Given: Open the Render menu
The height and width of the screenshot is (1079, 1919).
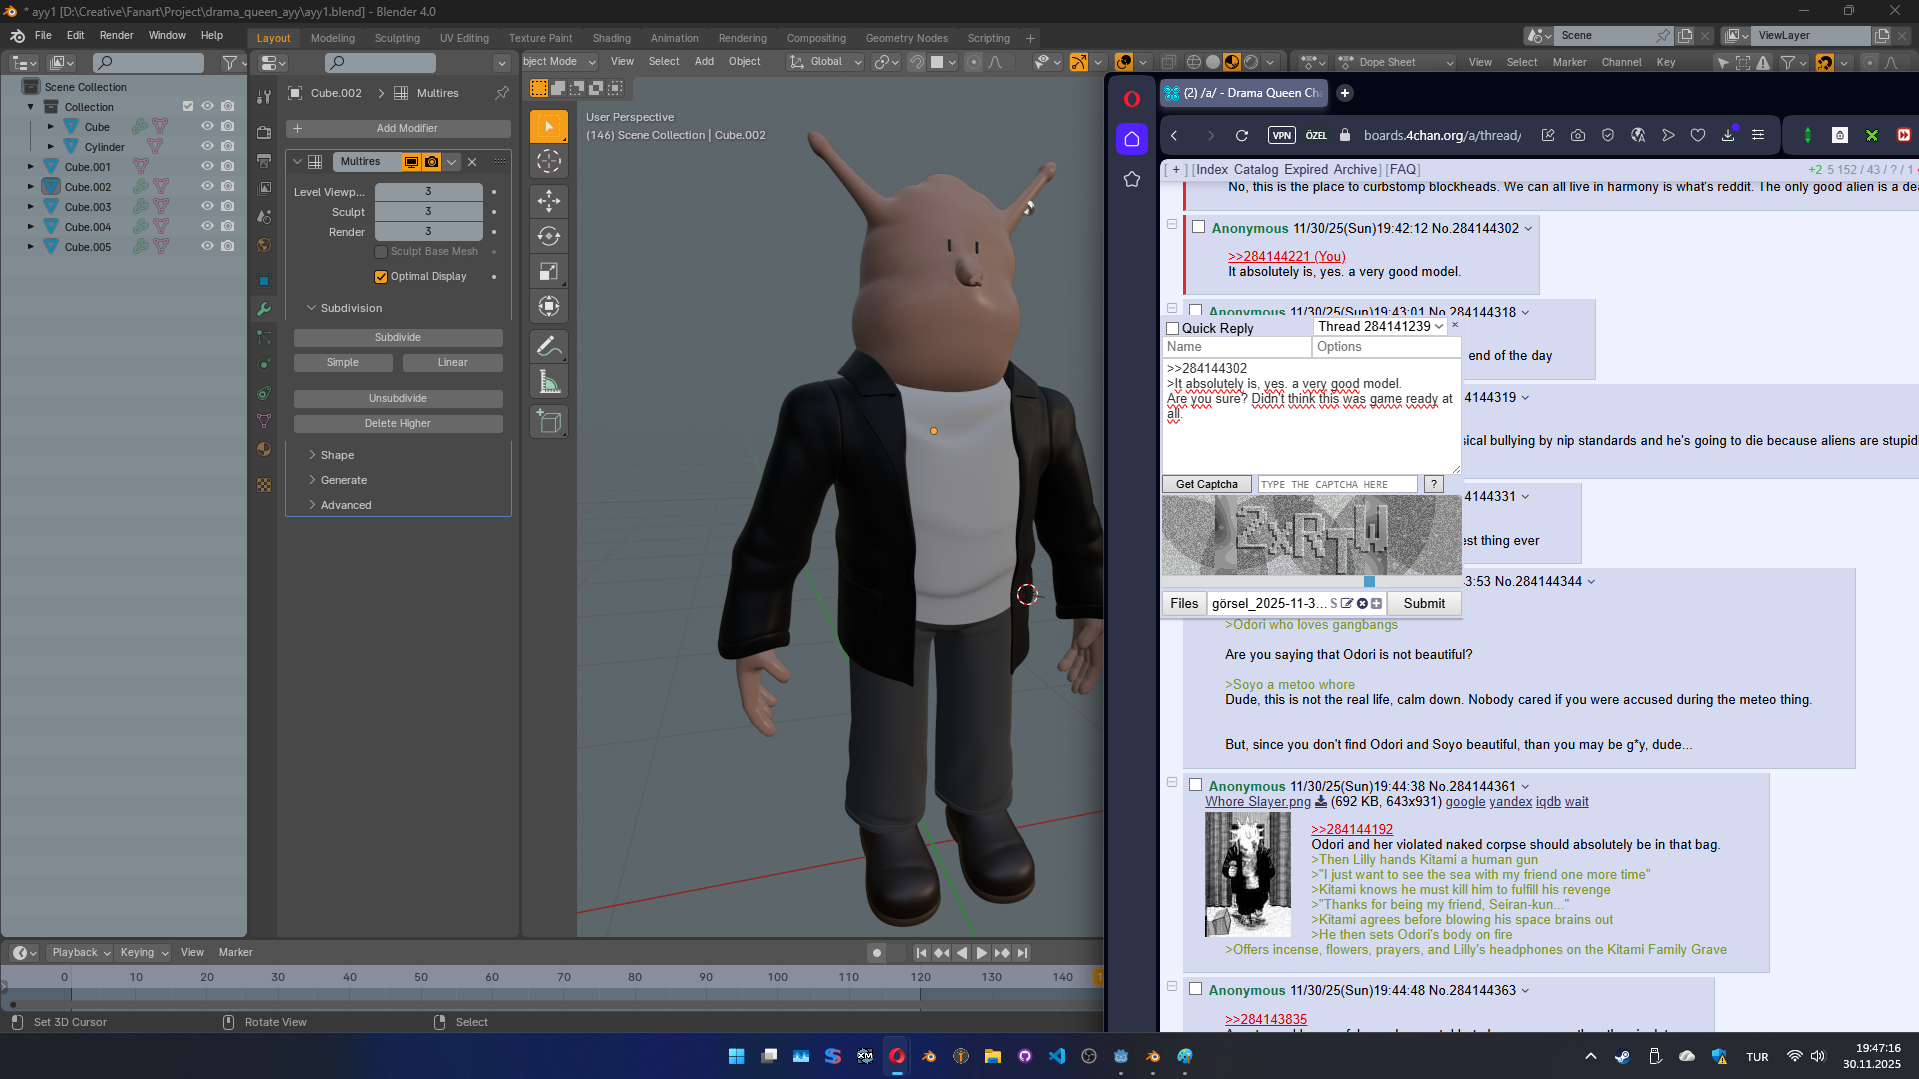Looking at the screenshot, I should [116, 35].
